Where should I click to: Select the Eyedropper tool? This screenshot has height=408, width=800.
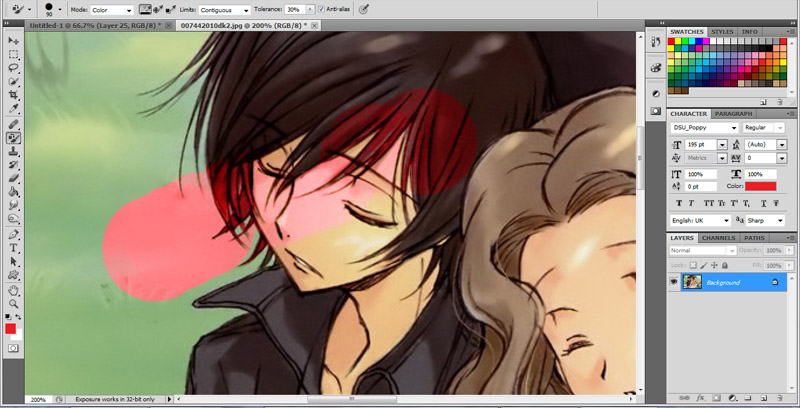click(x=13, y=109)
